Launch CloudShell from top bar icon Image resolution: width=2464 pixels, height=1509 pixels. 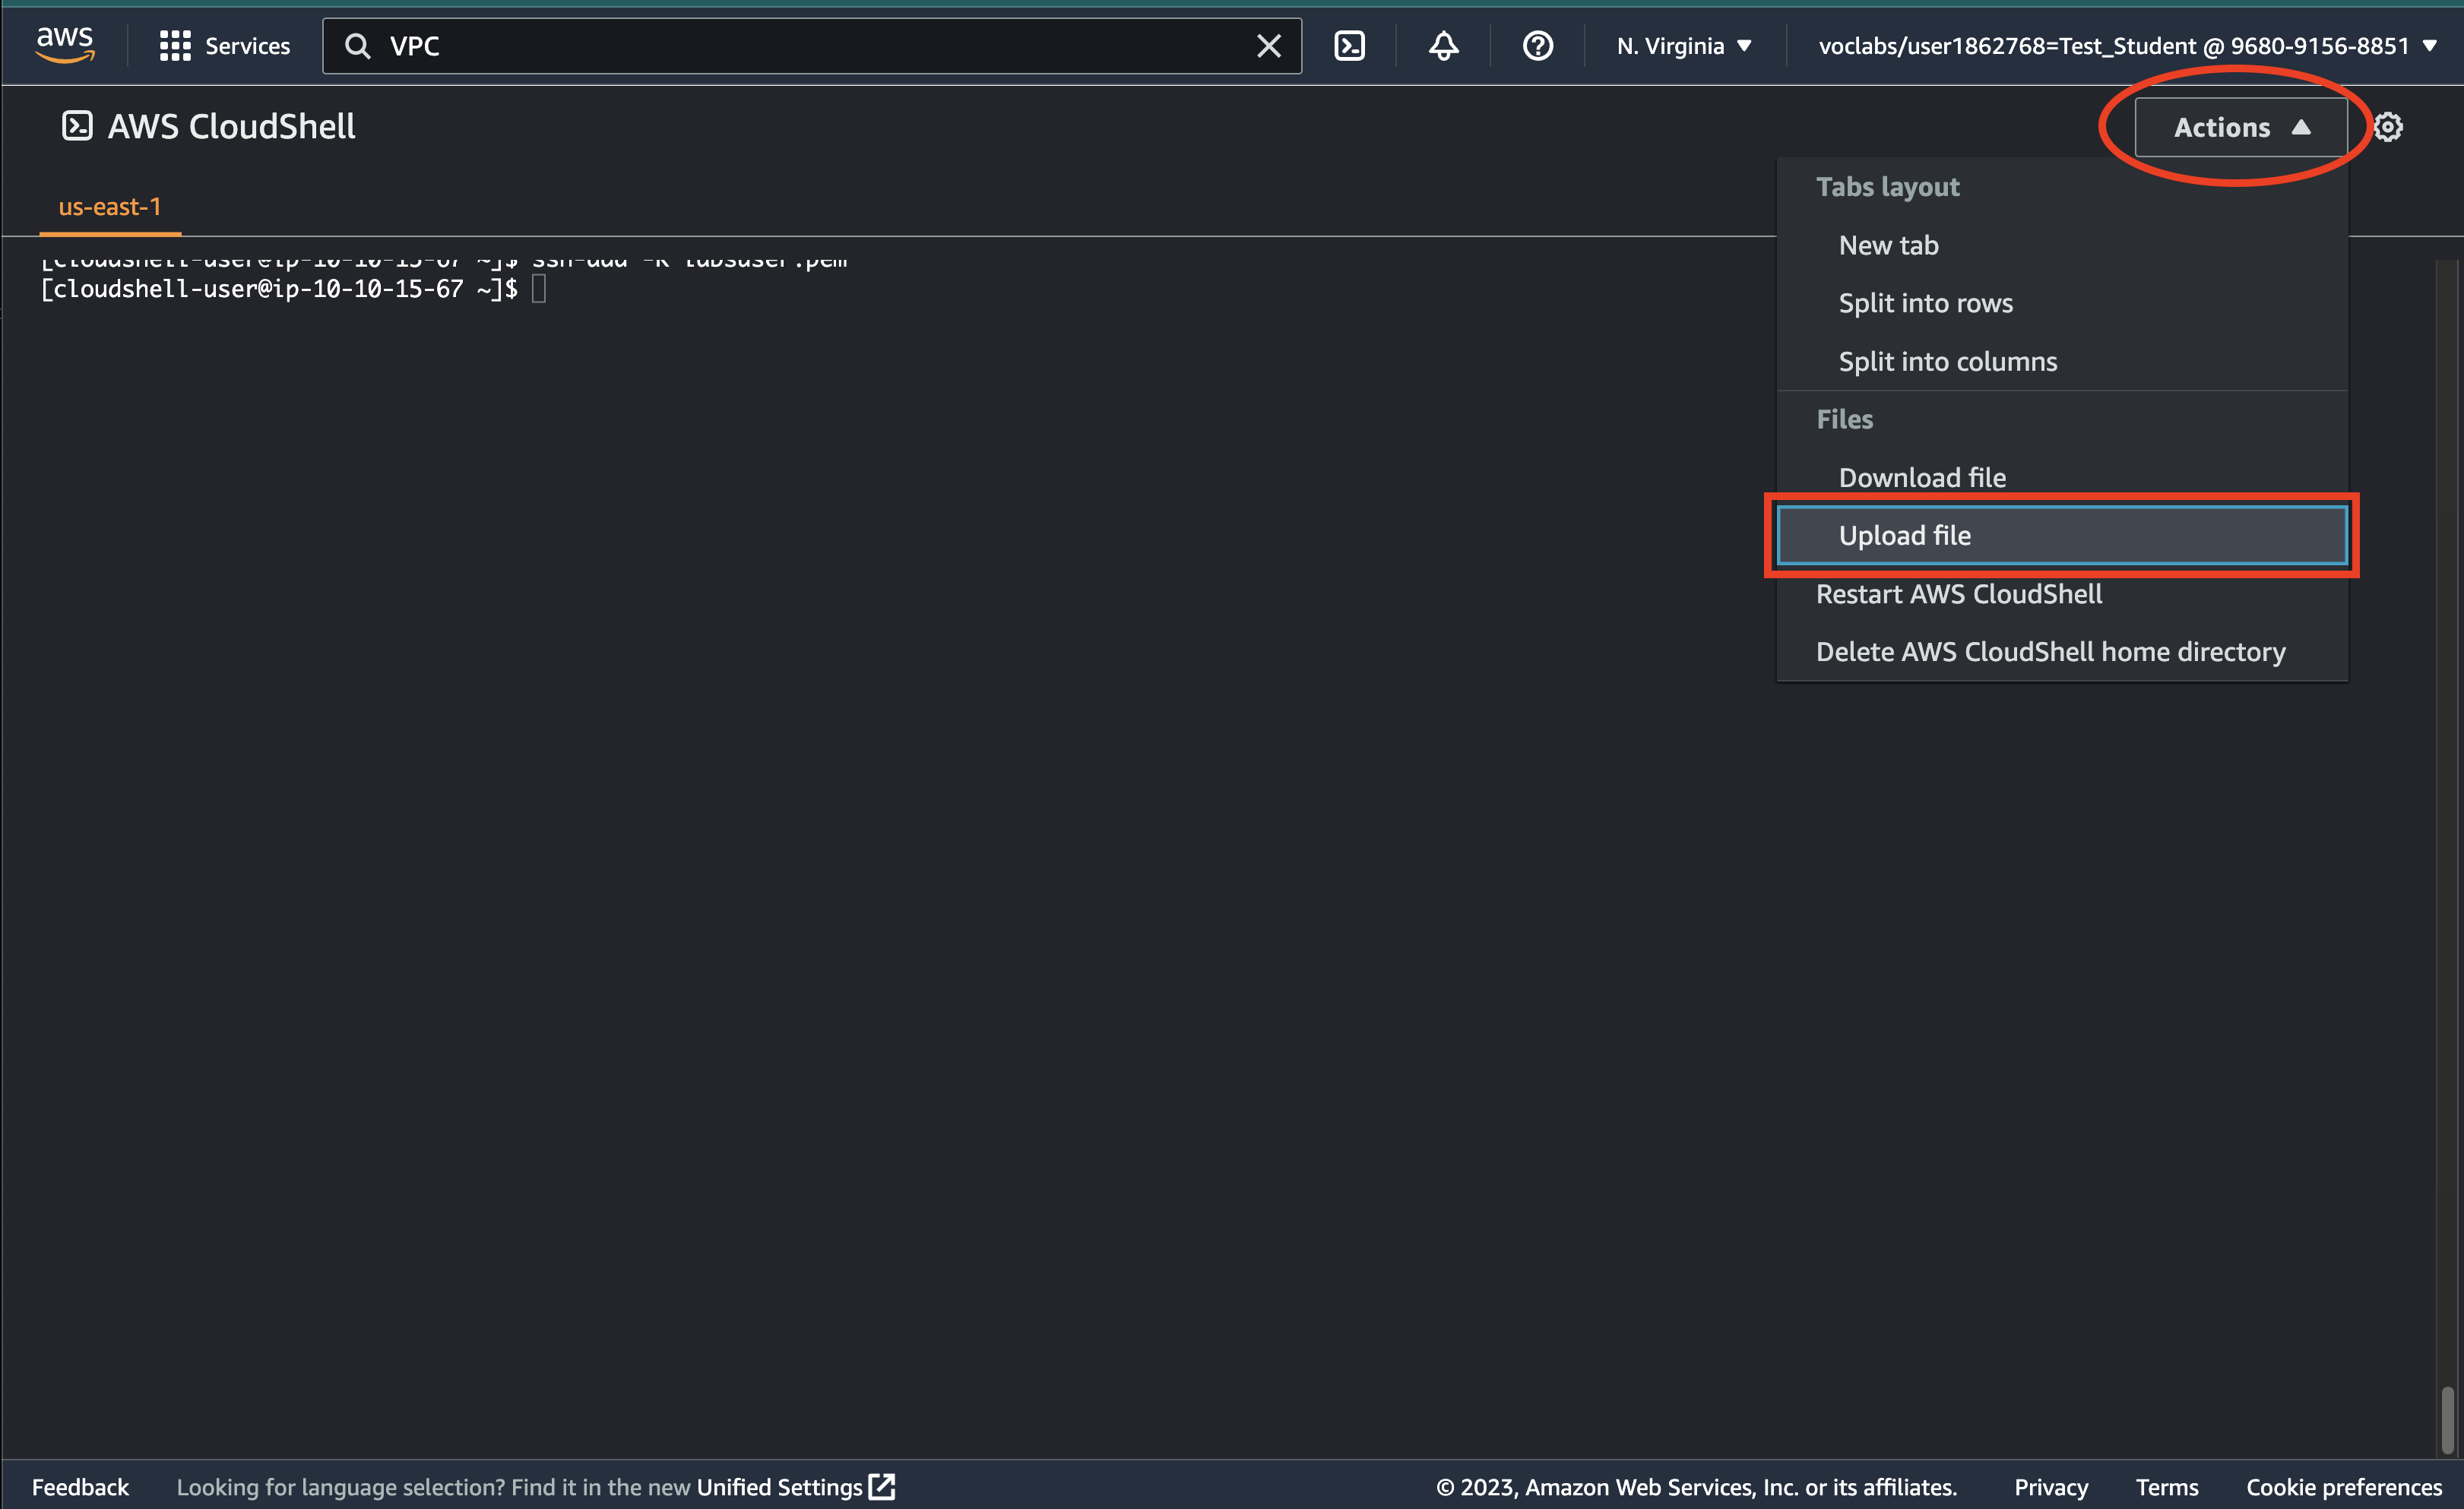coord(1349,46)
